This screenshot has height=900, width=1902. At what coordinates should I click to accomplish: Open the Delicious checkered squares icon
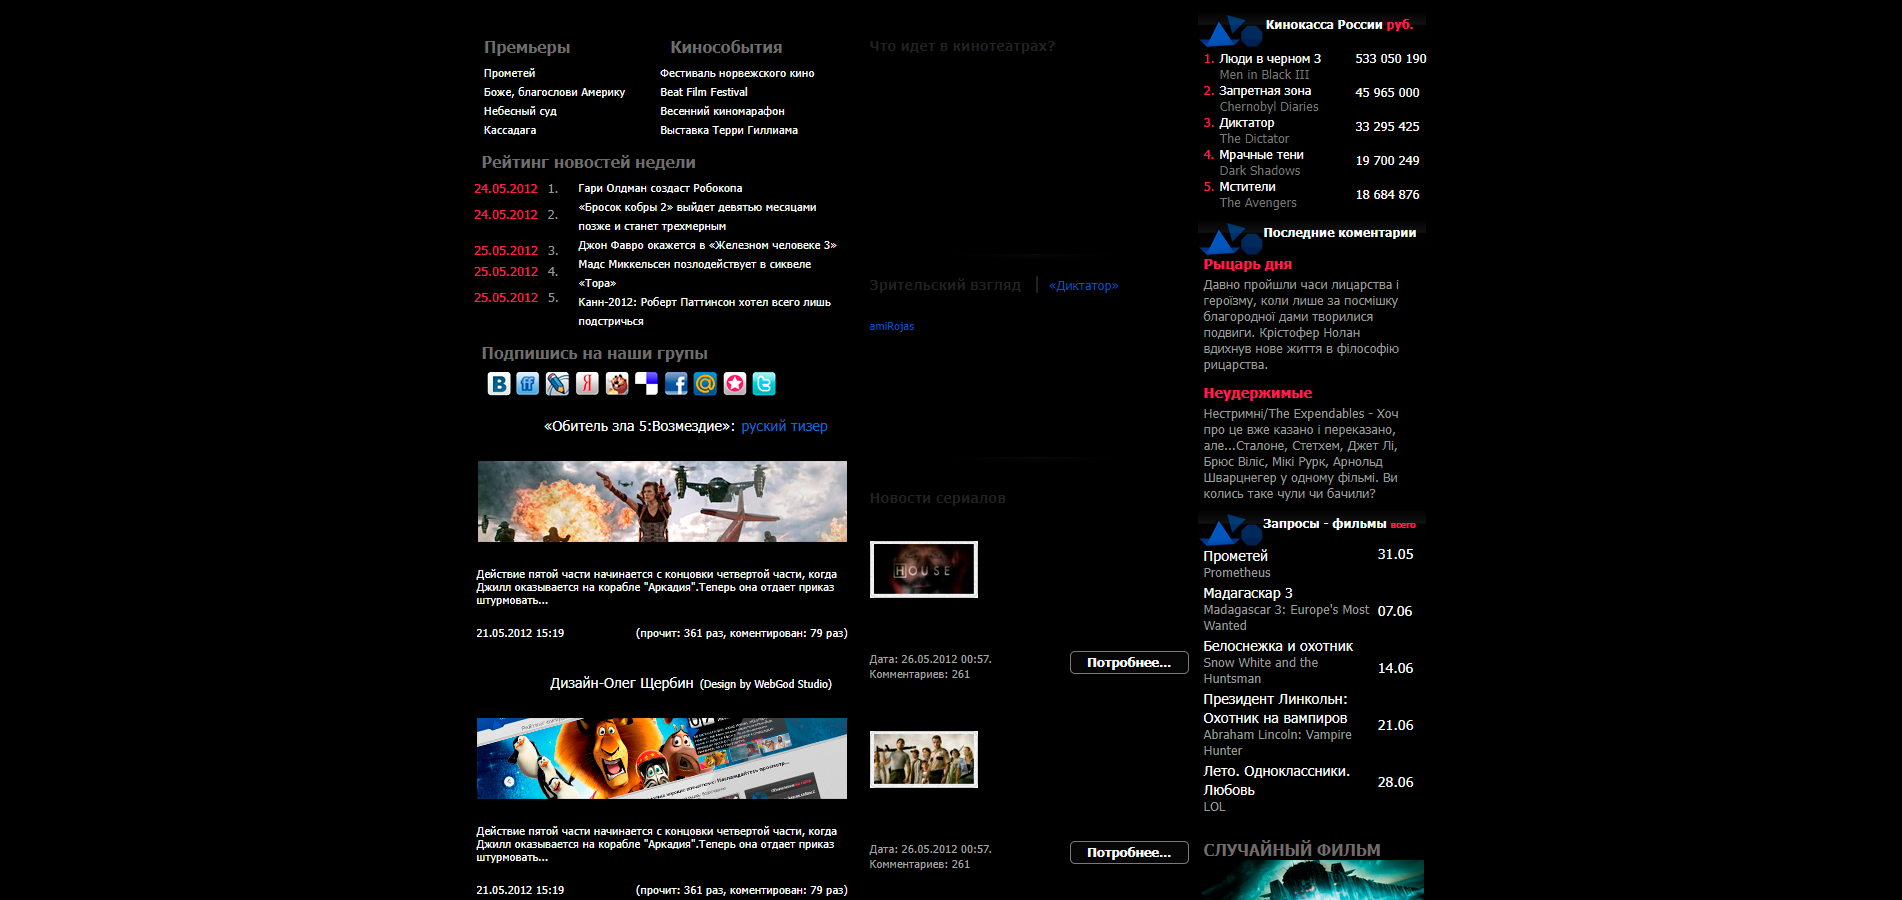[646, 384]
